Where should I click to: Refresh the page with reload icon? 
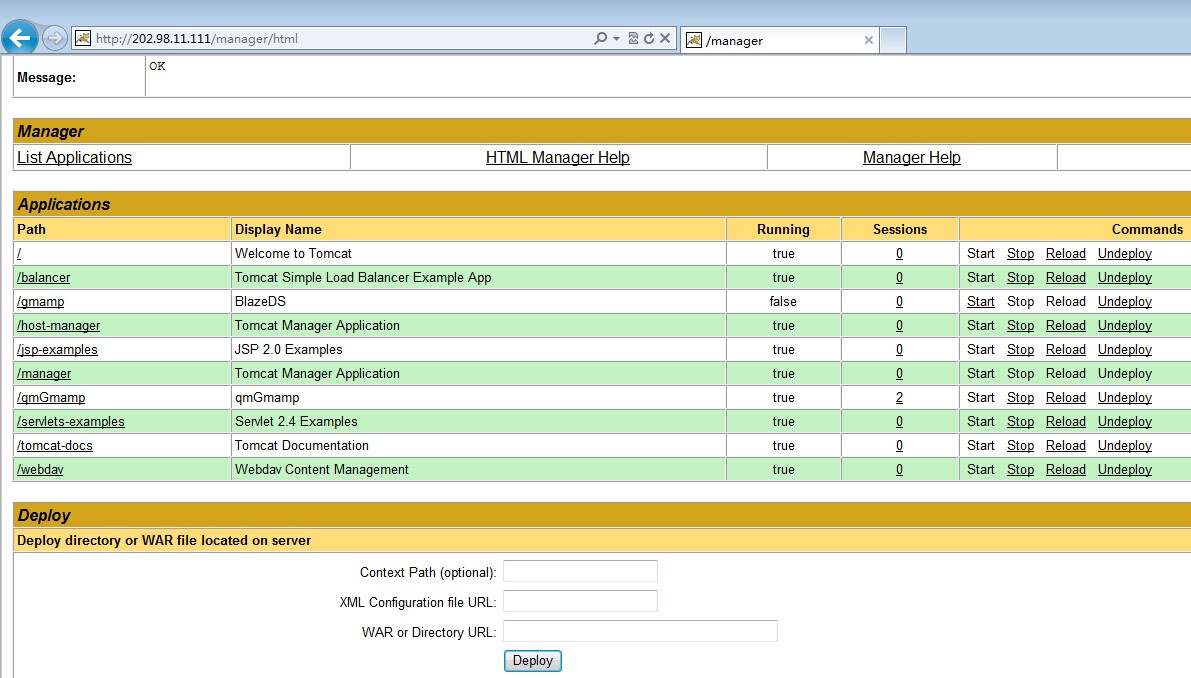click(x=649, y=38)
